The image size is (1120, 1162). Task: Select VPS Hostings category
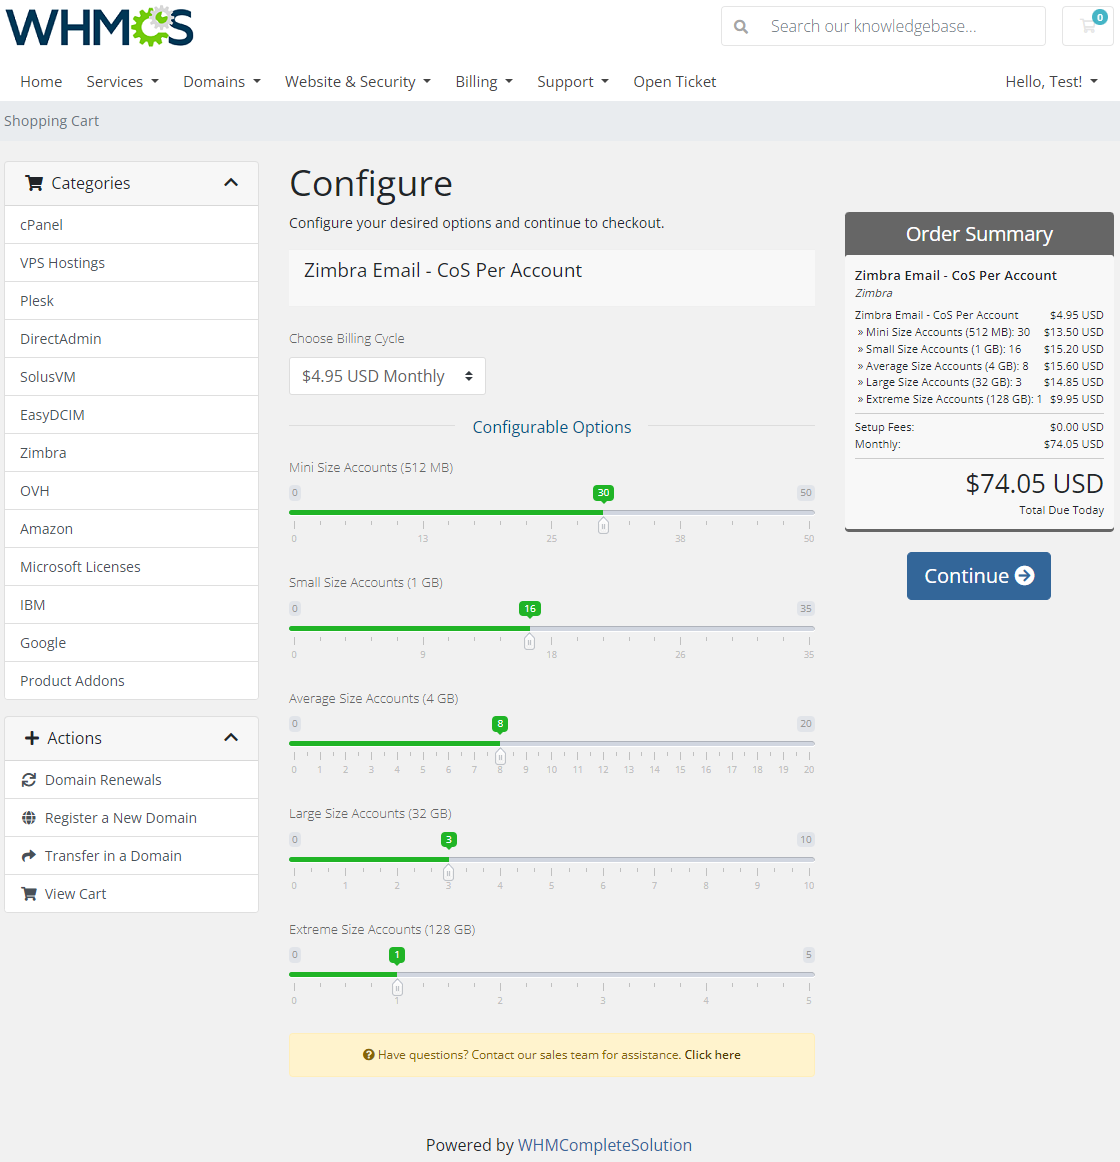point(131,263)
